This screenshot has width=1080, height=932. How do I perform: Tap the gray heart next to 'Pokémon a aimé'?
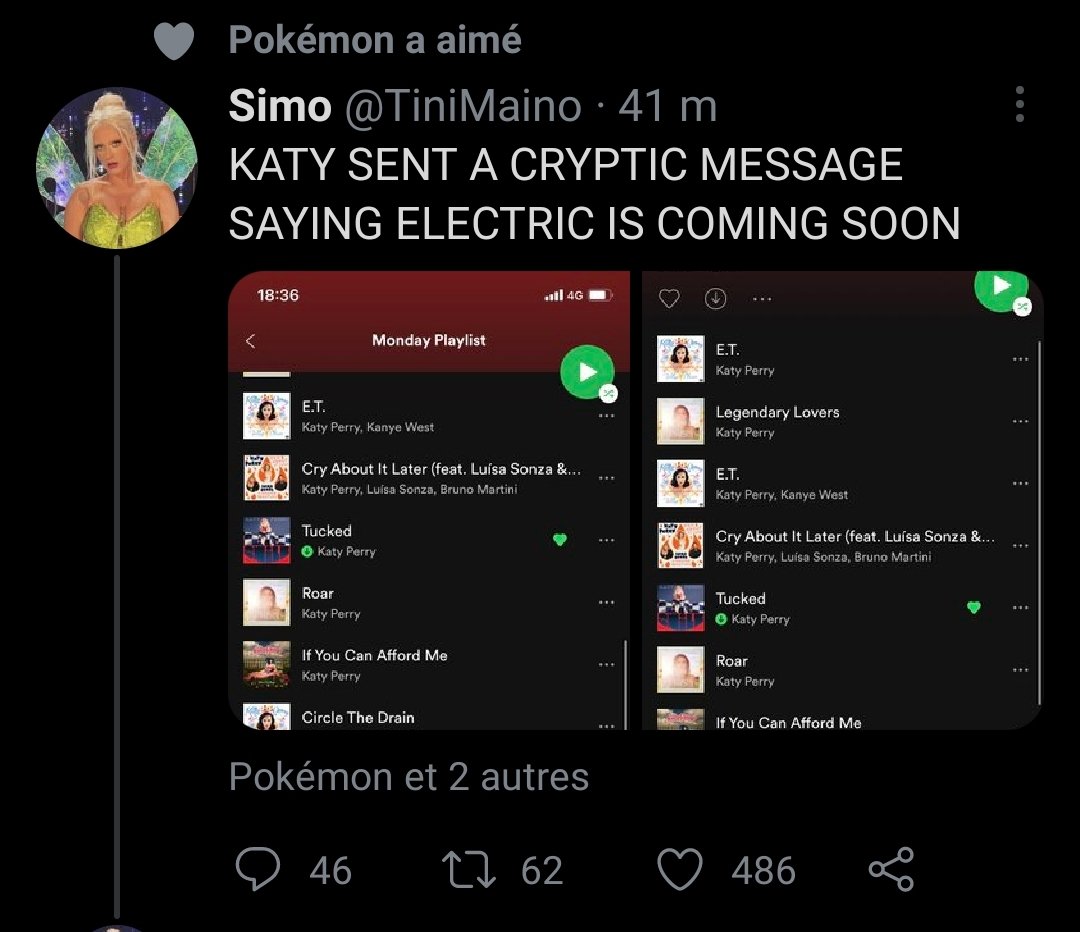[x=174, y=40]
